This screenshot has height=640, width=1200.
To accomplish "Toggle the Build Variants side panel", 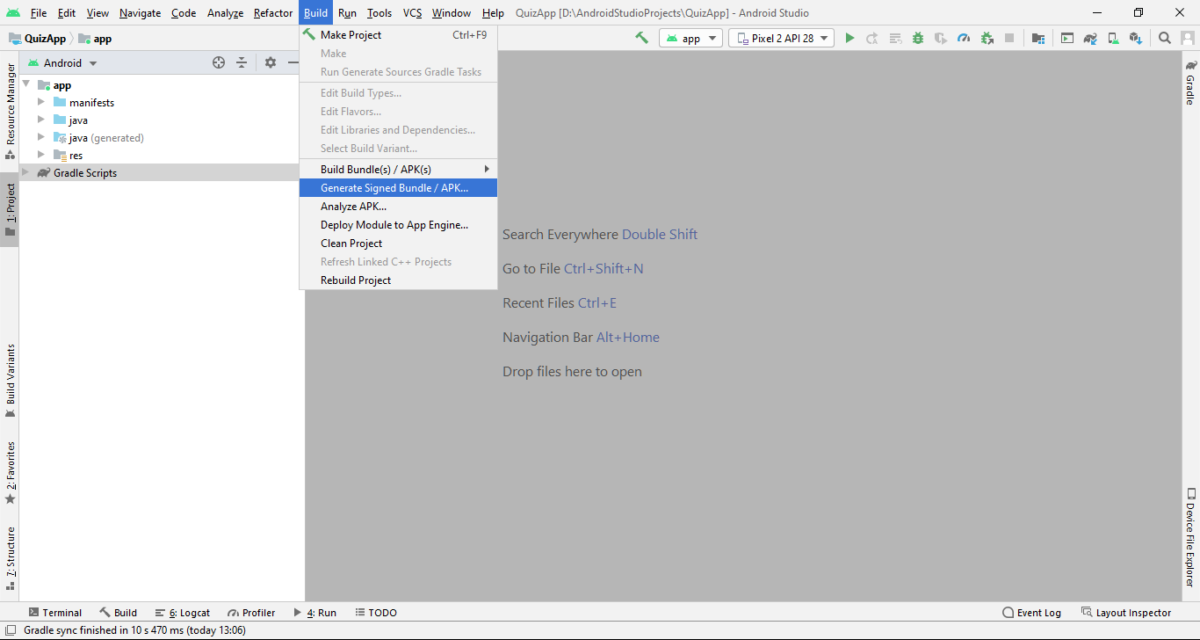I will click(10, 380).
